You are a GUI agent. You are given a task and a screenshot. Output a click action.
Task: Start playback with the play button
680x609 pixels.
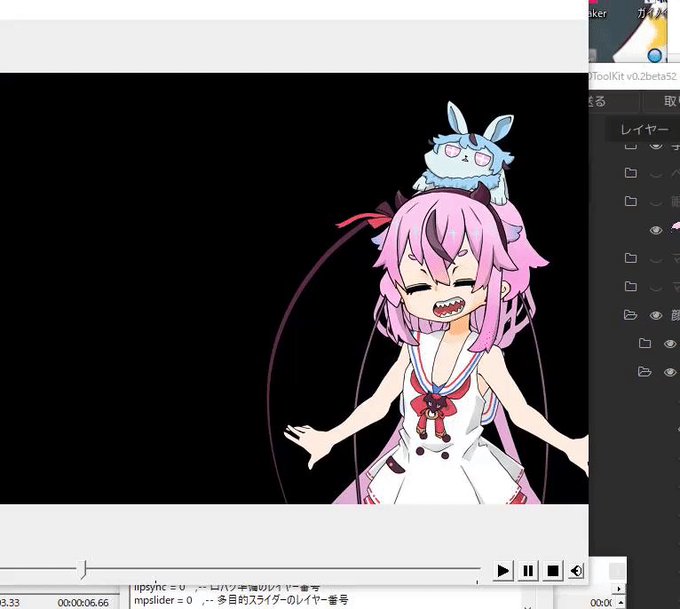click(503, 570)
